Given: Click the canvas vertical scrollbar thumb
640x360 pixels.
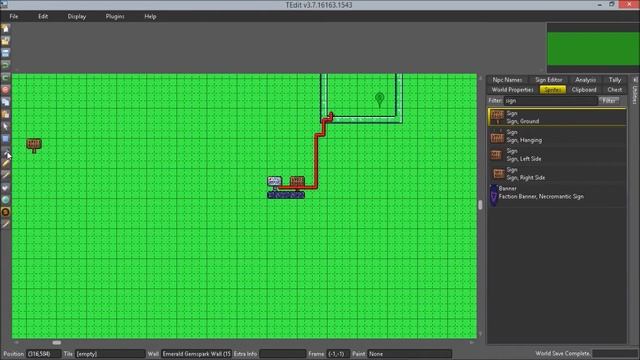Looking at the screenshot, I should coord(480,204).
